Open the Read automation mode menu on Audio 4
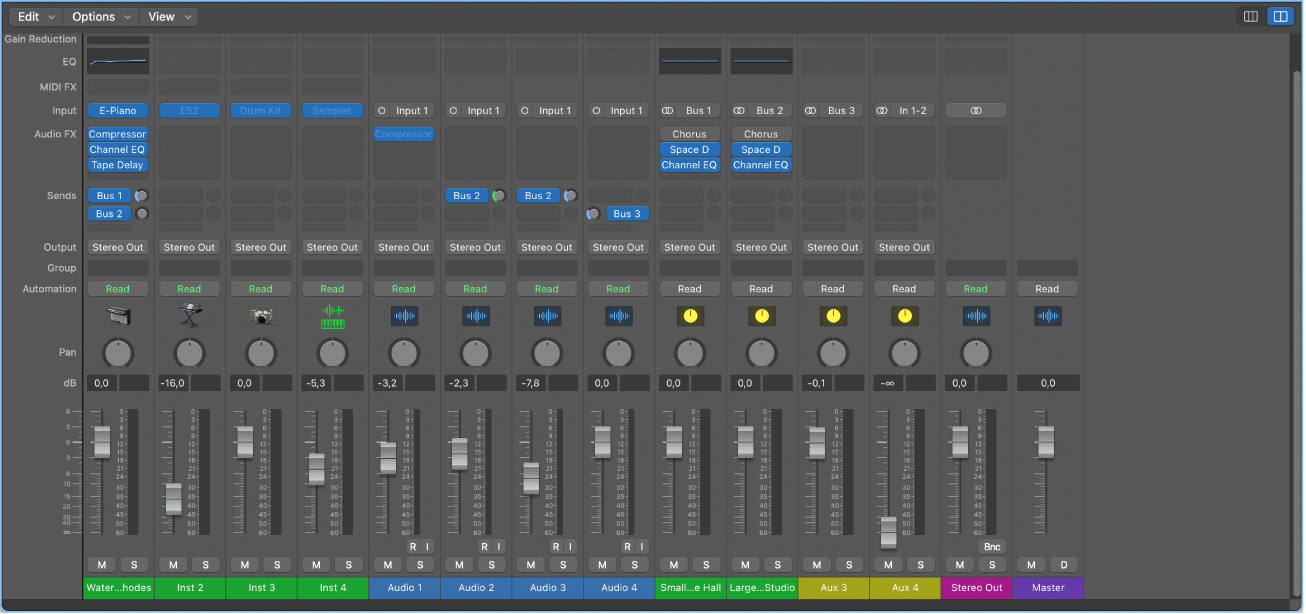Image resolution: width=1306 pixels, height=614 pixels. [x=618, y=288]
